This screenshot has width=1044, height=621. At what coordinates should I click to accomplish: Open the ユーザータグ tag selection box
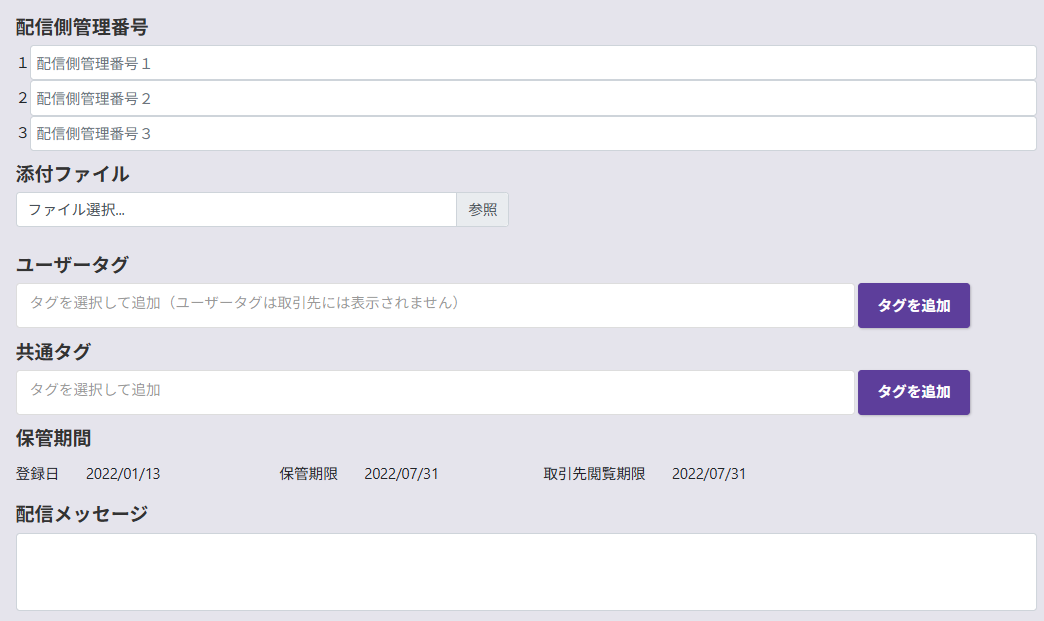[435, 305]
